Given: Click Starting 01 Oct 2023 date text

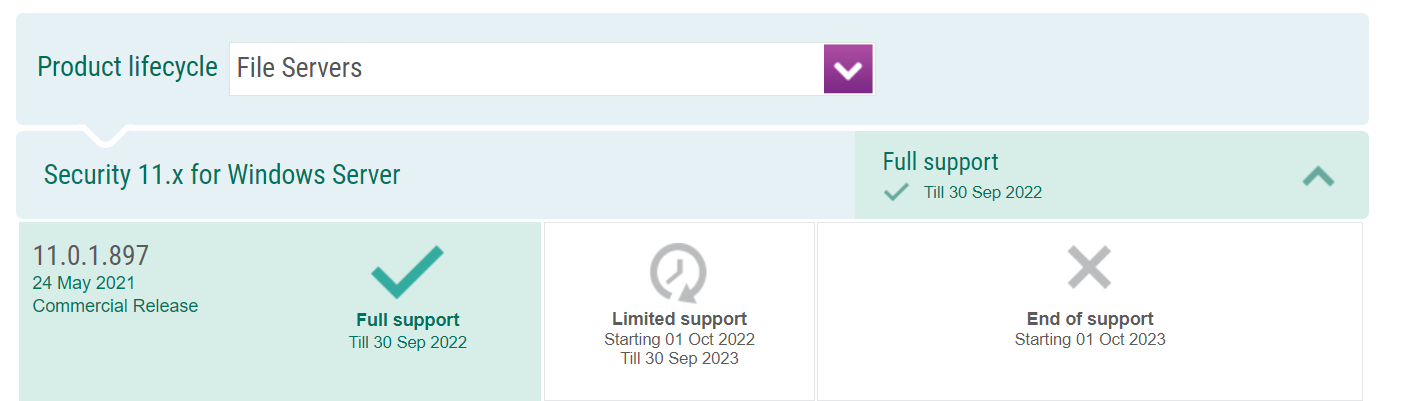Looking at the screenshot, I should (1090, 339).
